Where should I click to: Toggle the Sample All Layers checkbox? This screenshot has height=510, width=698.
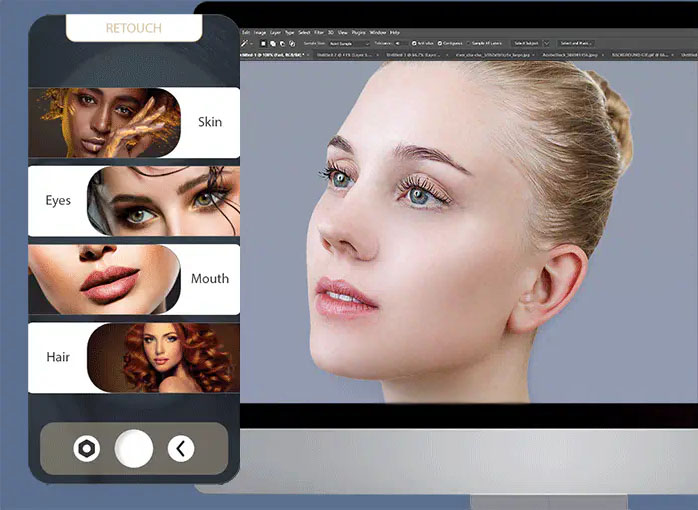coord(468,44)
